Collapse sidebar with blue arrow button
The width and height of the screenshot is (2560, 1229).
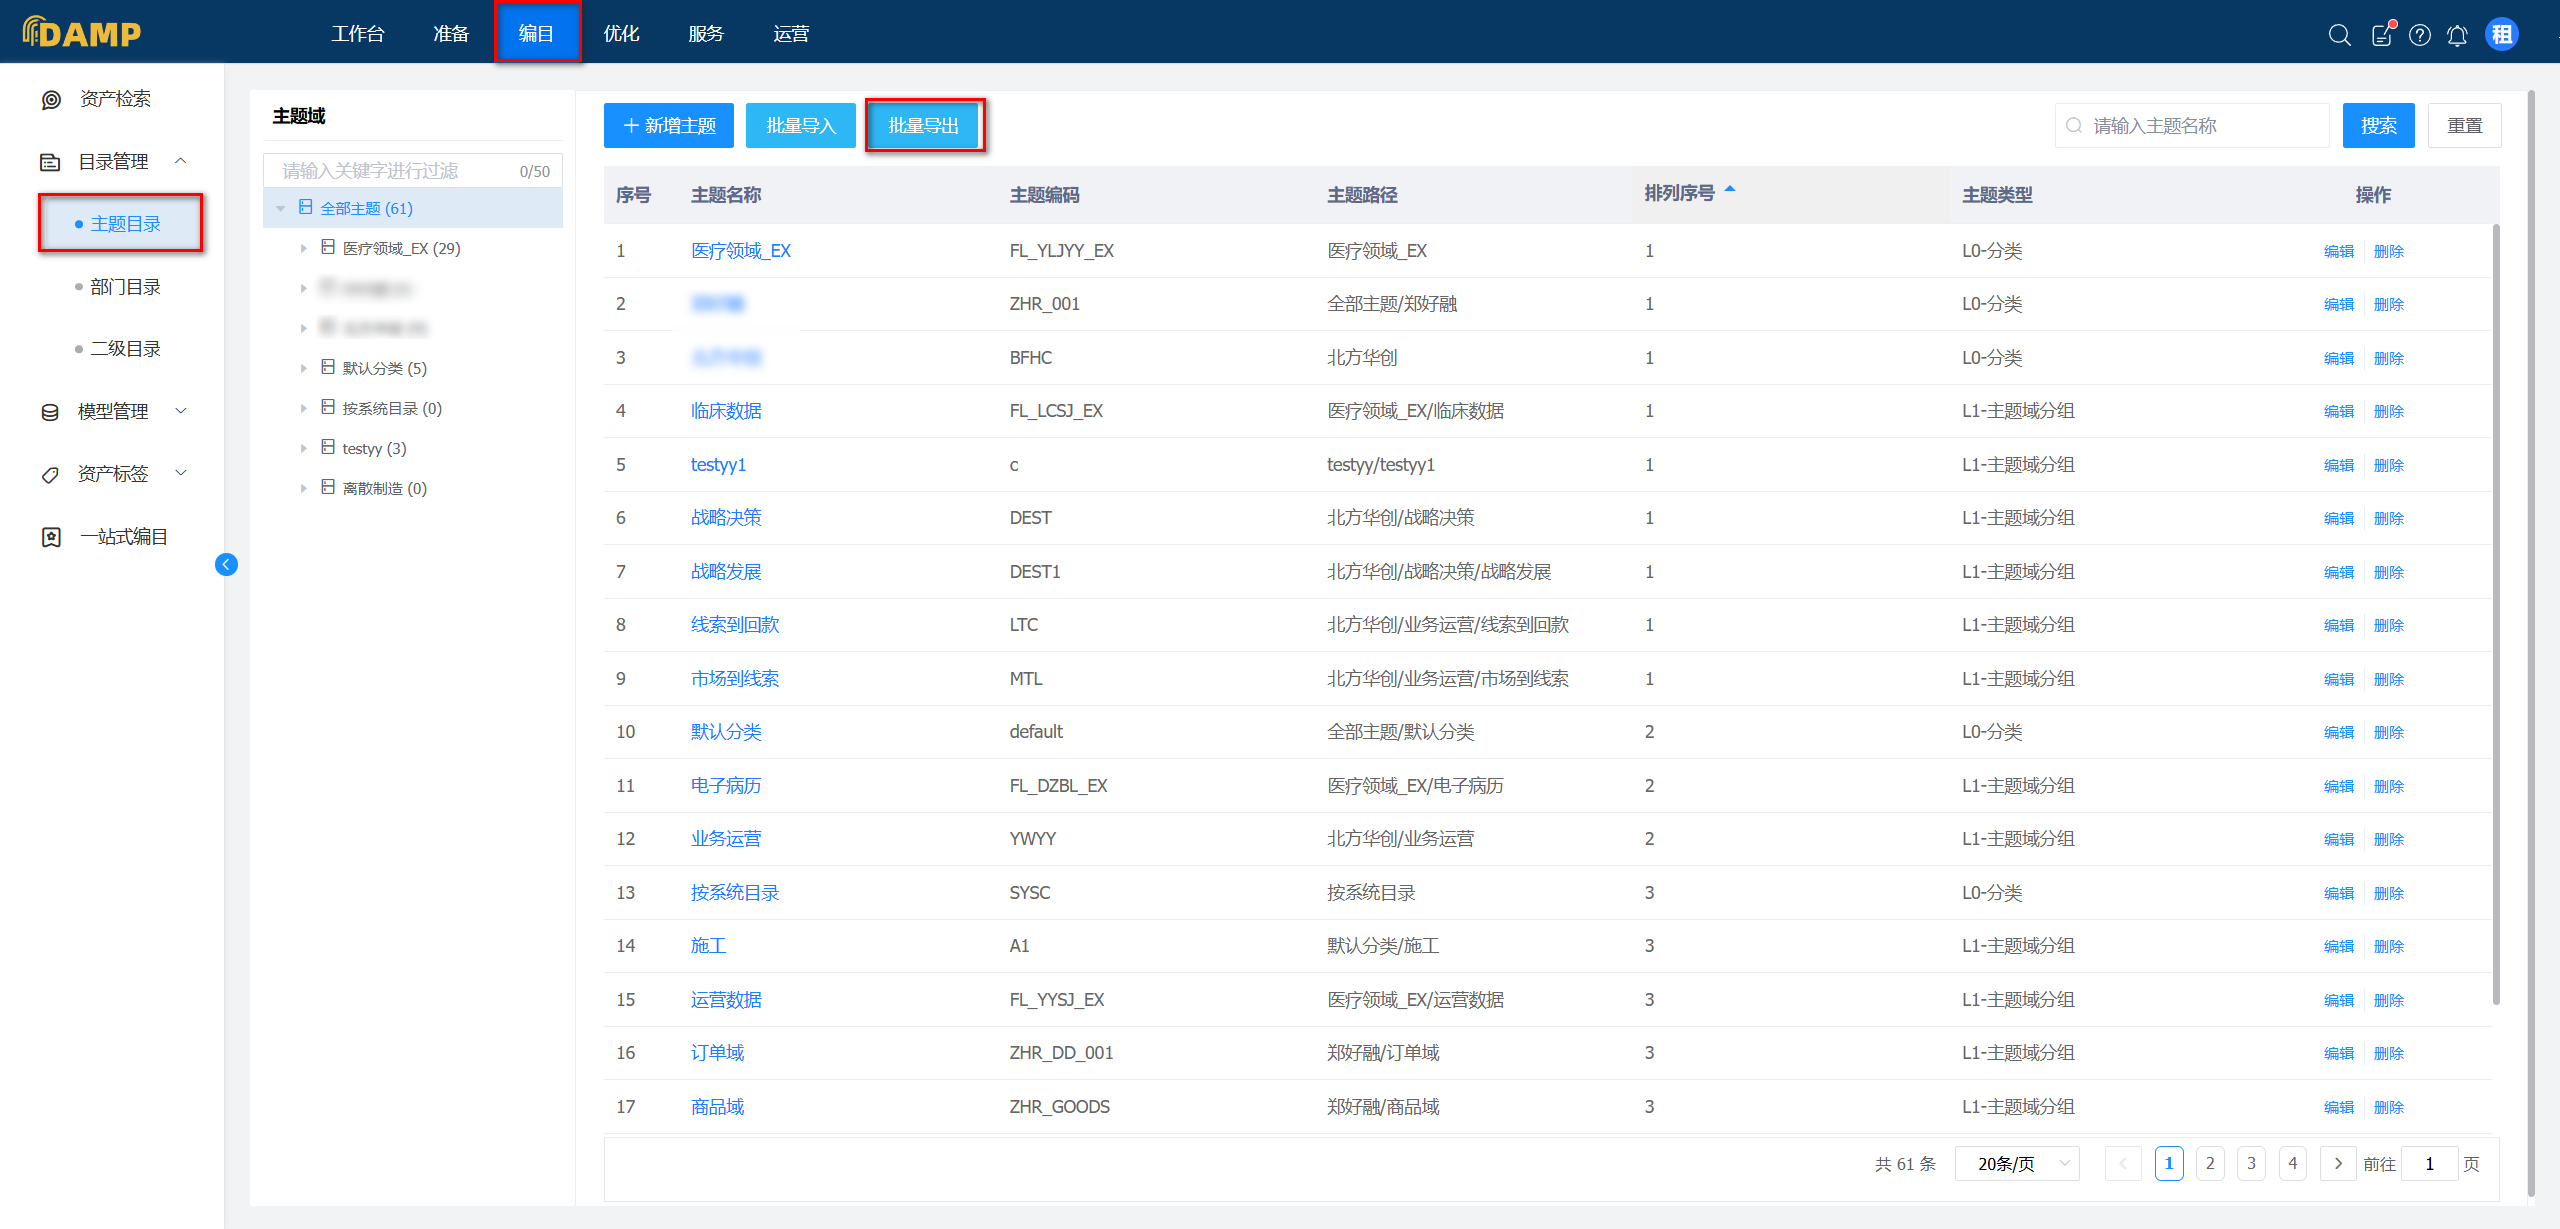[x=227, y=565]
